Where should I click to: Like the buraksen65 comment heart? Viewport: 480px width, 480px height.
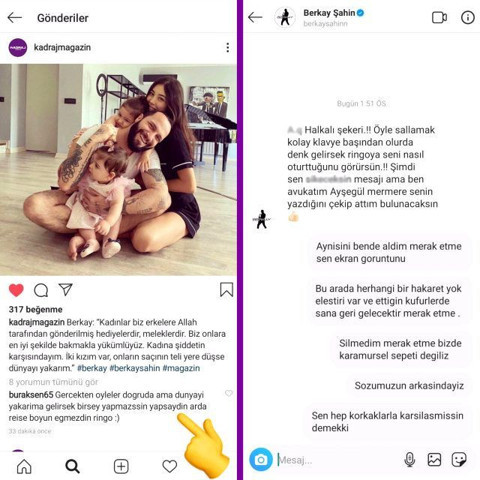click(x=229, y=393)
